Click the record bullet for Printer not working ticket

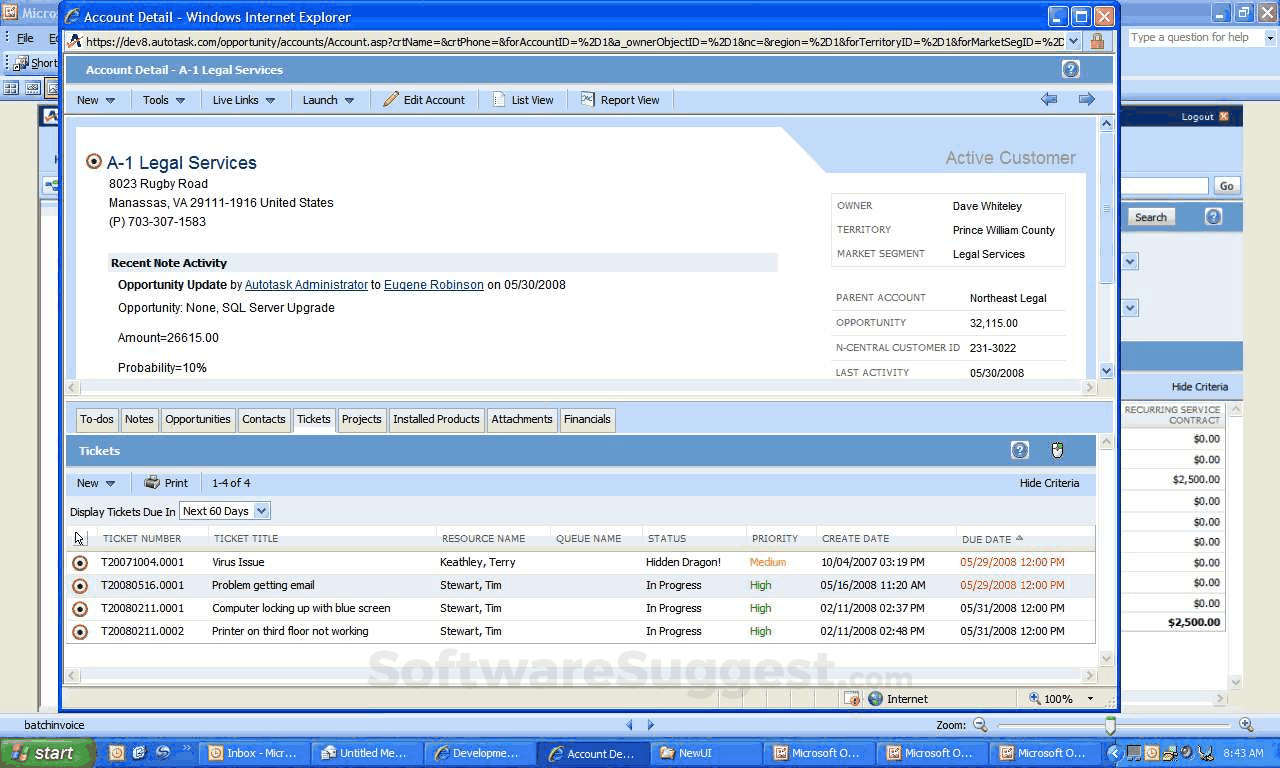coord(80,631)
